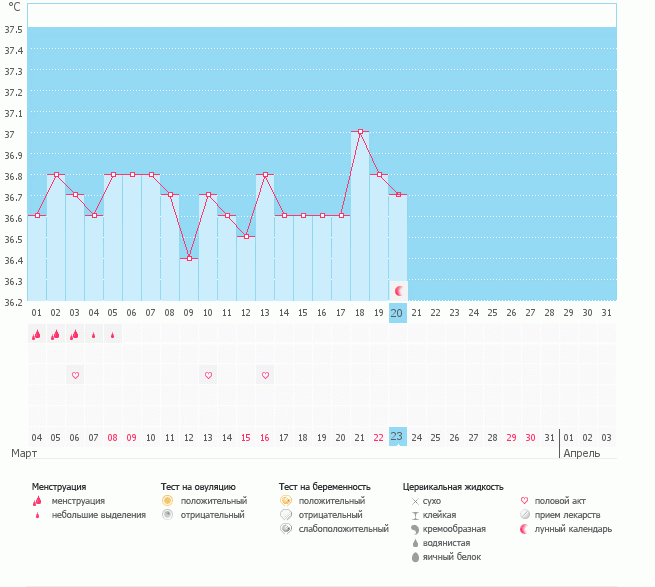Click the menstruation drop icon under day 01
This screenshot has width=655, height=587.
(37, 335)
